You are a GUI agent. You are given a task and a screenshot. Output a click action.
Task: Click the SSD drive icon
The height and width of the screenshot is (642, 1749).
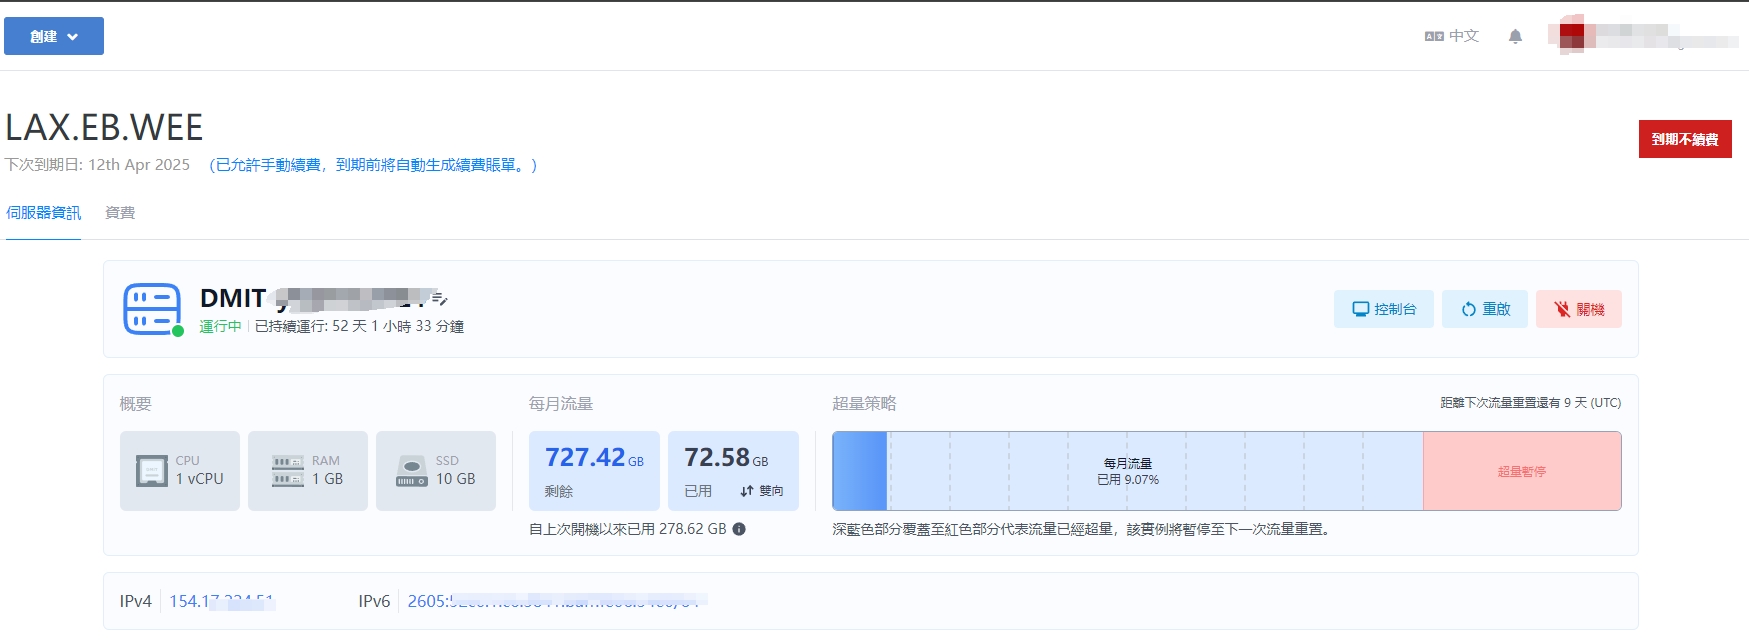coord(412,471)
